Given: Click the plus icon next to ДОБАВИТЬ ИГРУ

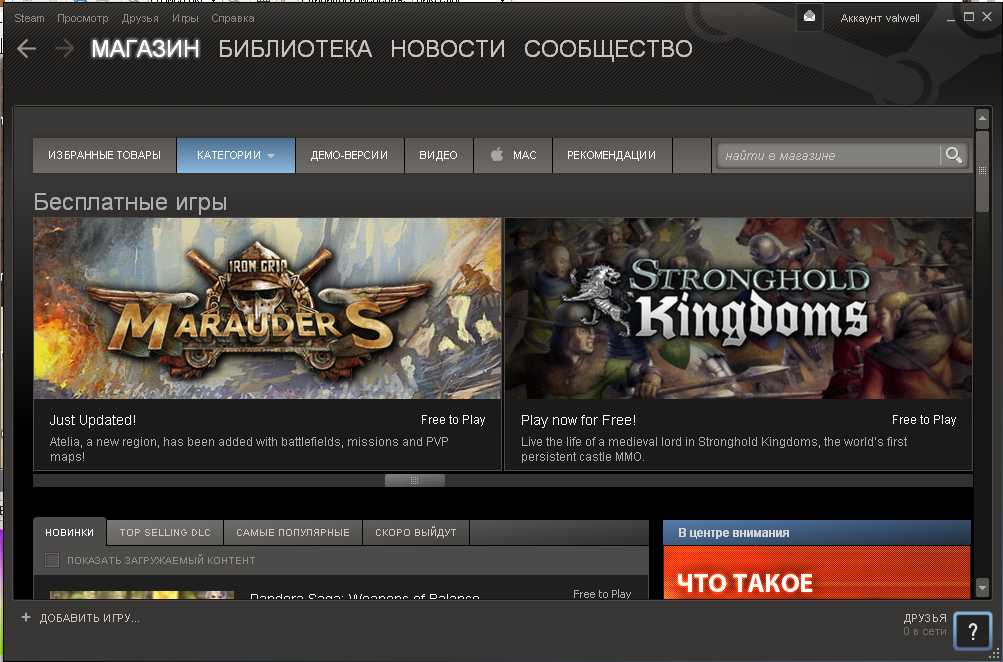Looking at the screenshot, I should coord(26,617).
